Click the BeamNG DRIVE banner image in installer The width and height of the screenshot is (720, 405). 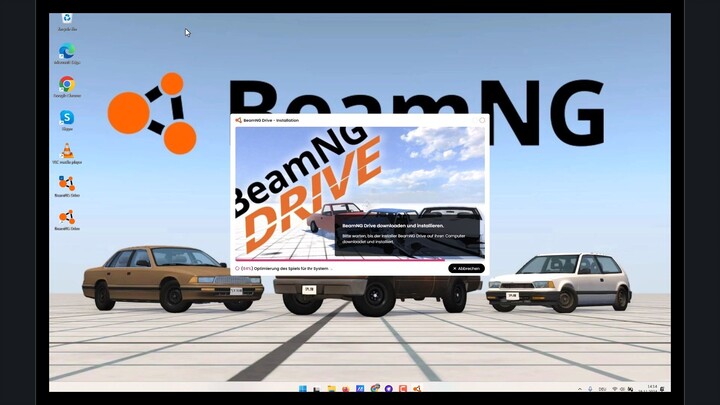click(360, 193)
